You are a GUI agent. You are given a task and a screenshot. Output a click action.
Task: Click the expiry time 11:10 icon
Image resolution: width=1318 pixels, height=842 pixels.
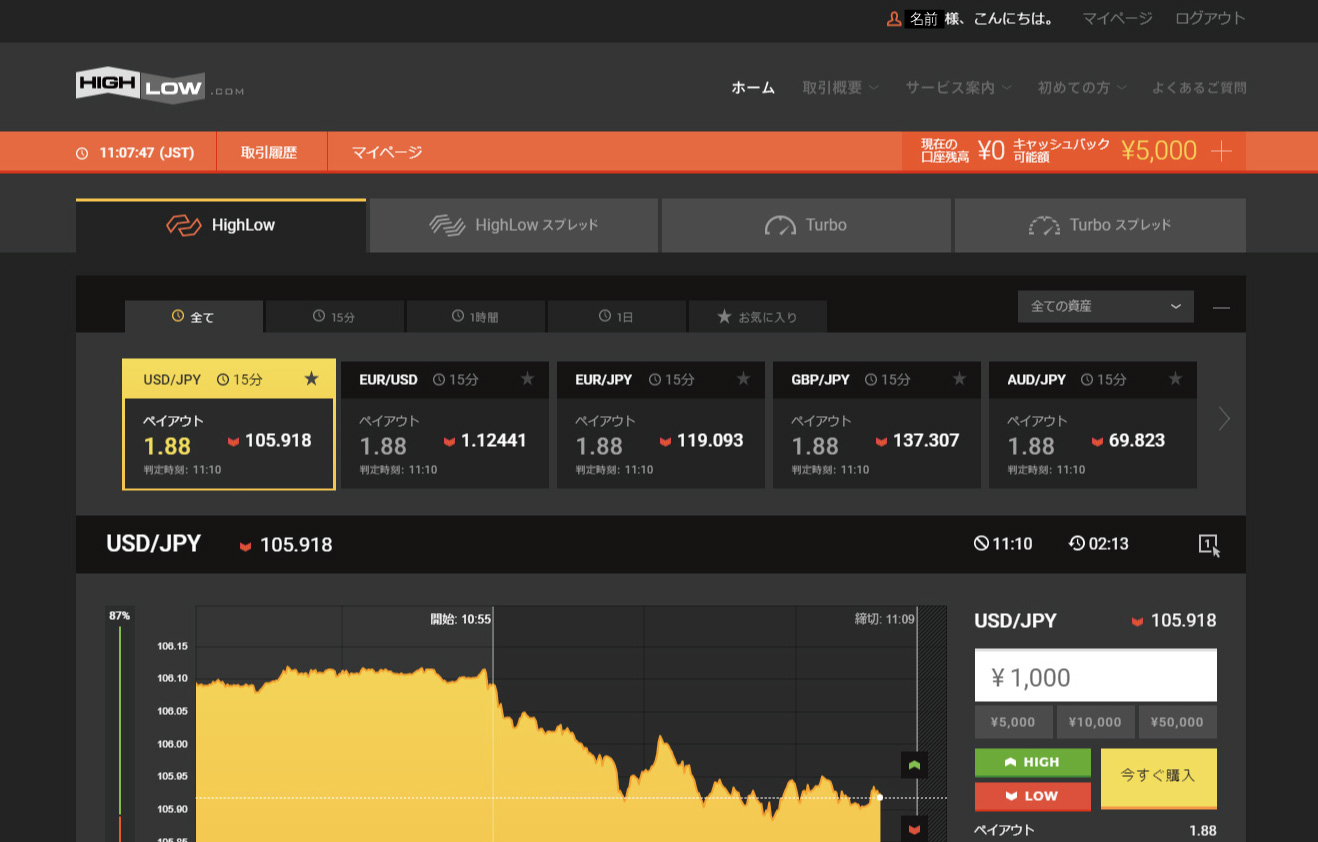(x=981, y=544)
